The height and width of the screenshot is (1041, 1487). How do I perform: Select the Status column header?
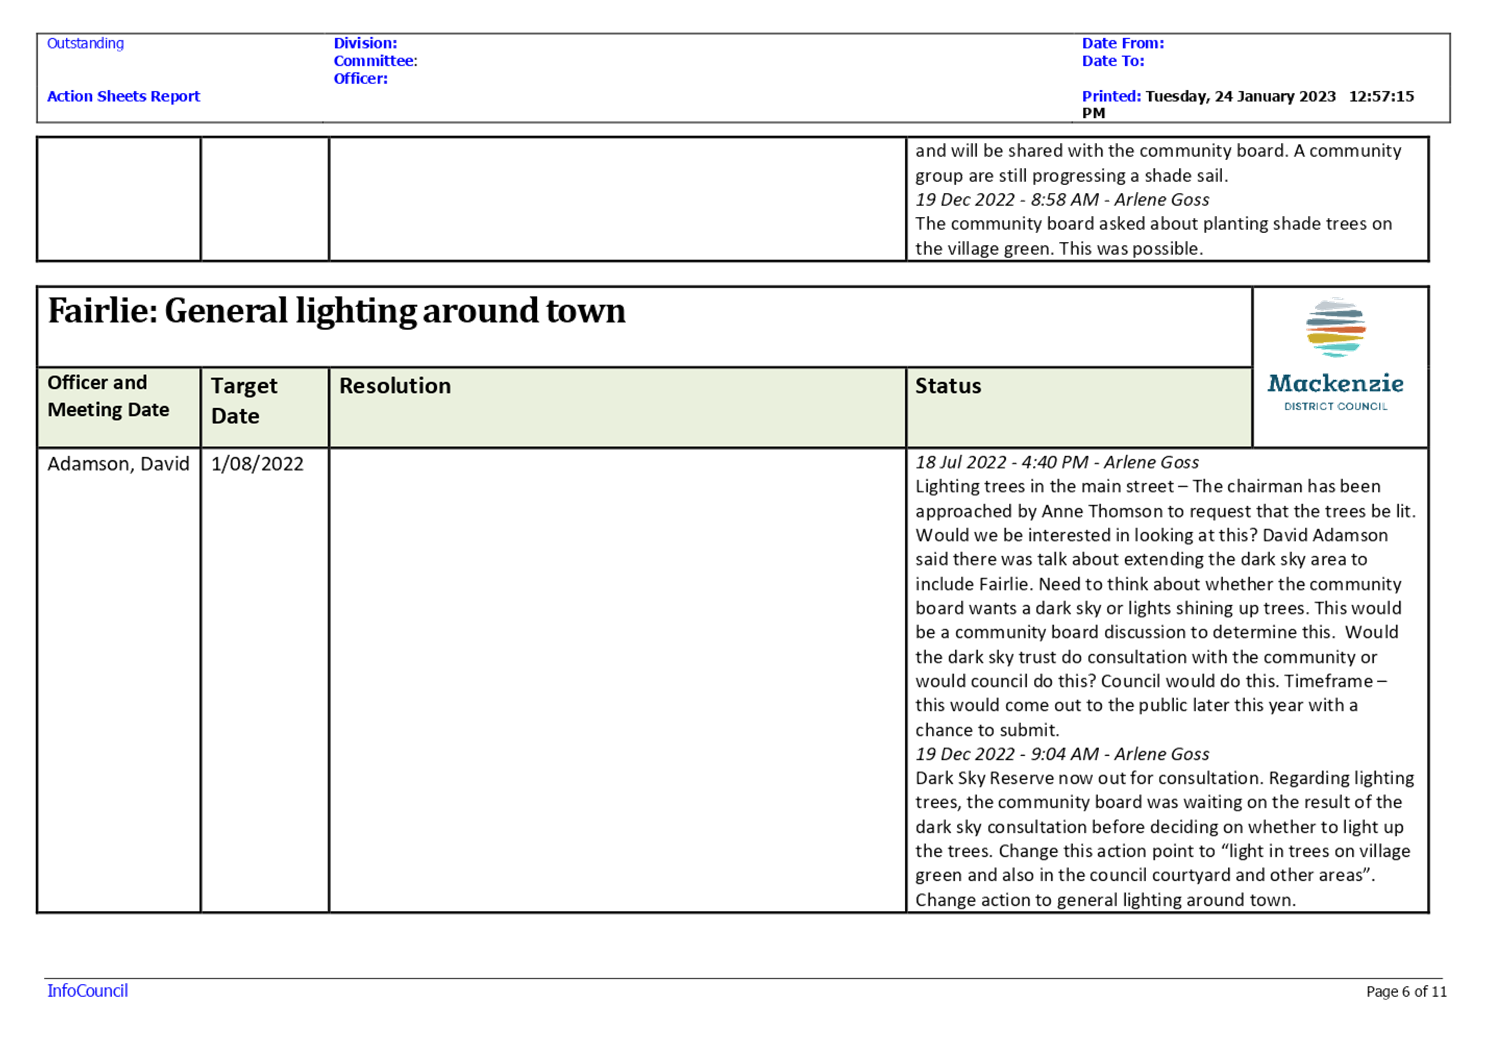947,385
